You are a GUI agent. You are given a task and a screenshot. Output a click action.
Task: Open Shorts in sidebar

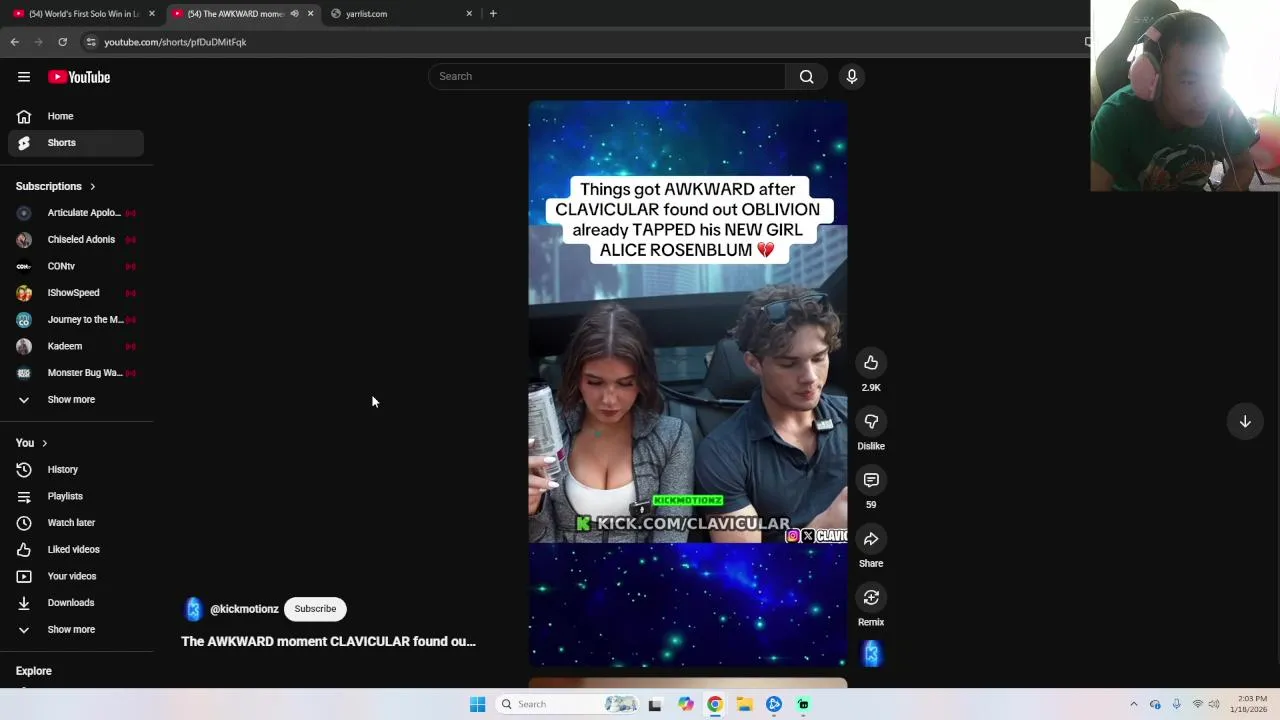tap(76, 143)
